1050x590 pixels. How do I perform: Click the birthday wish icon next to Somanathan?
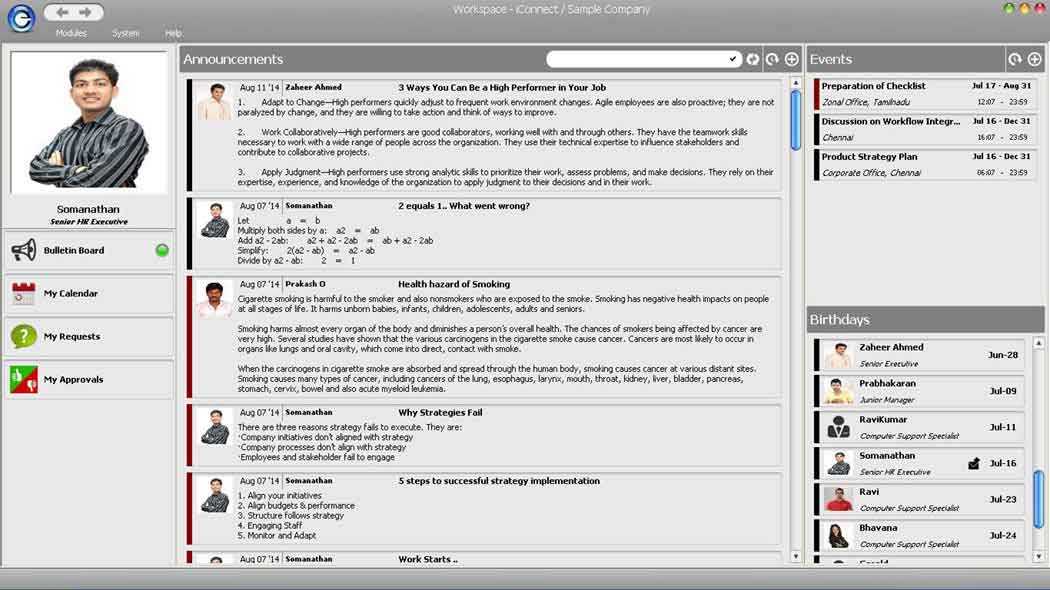coord(974,464)
